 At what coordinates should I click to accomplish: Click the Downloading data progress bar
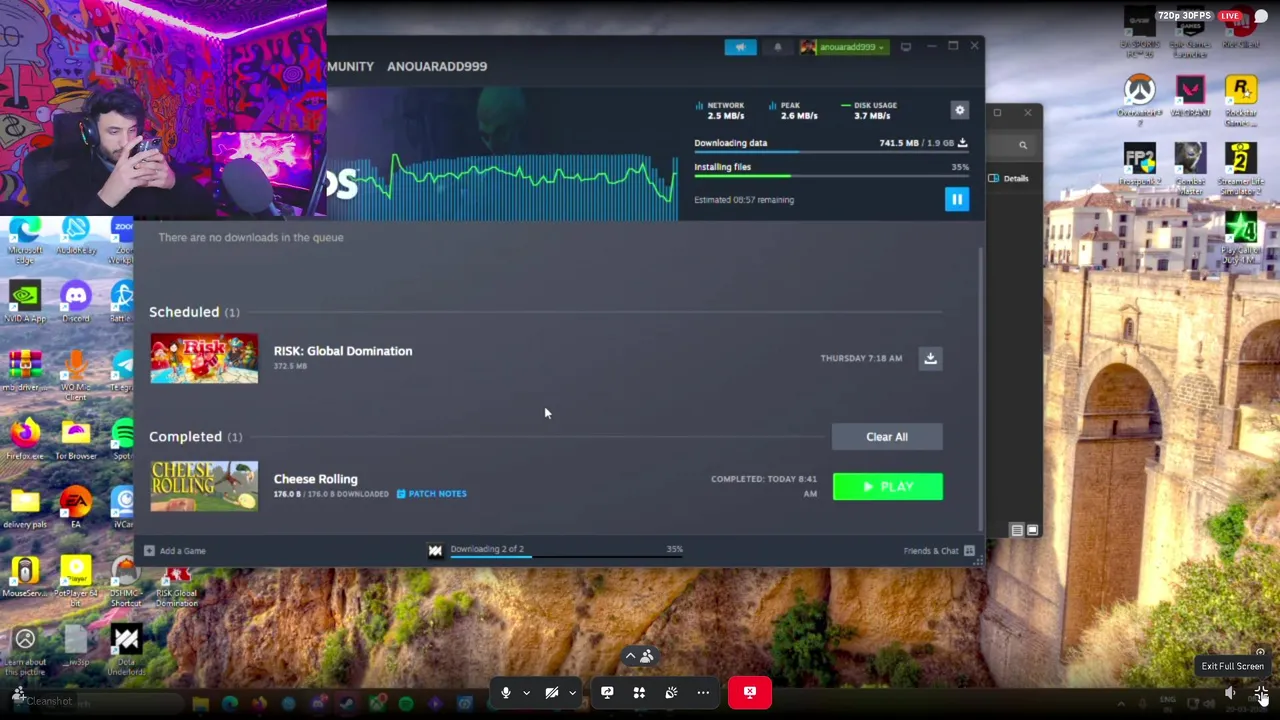point(832,152)
